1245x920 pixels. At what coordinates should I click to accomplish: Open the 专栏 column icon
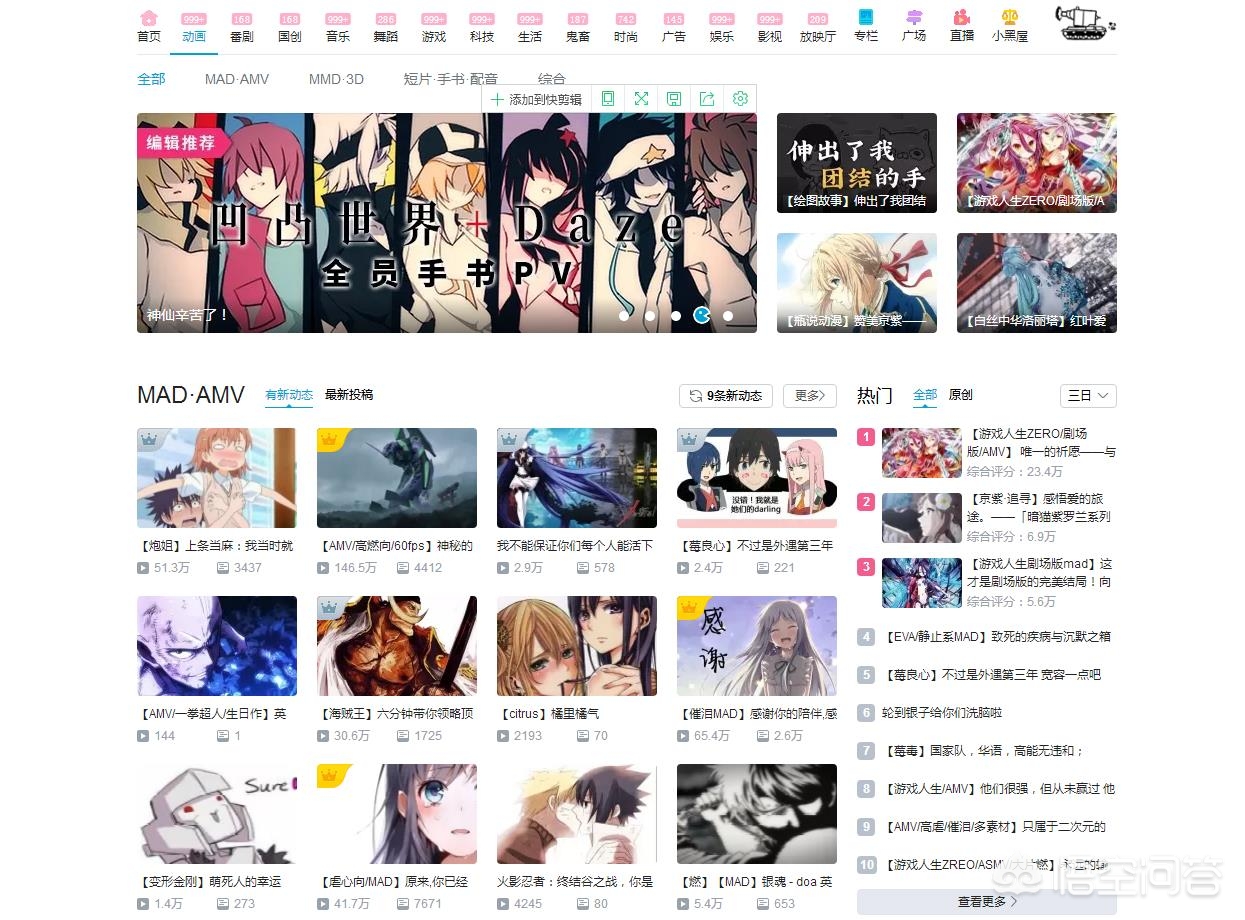(866, 18)
